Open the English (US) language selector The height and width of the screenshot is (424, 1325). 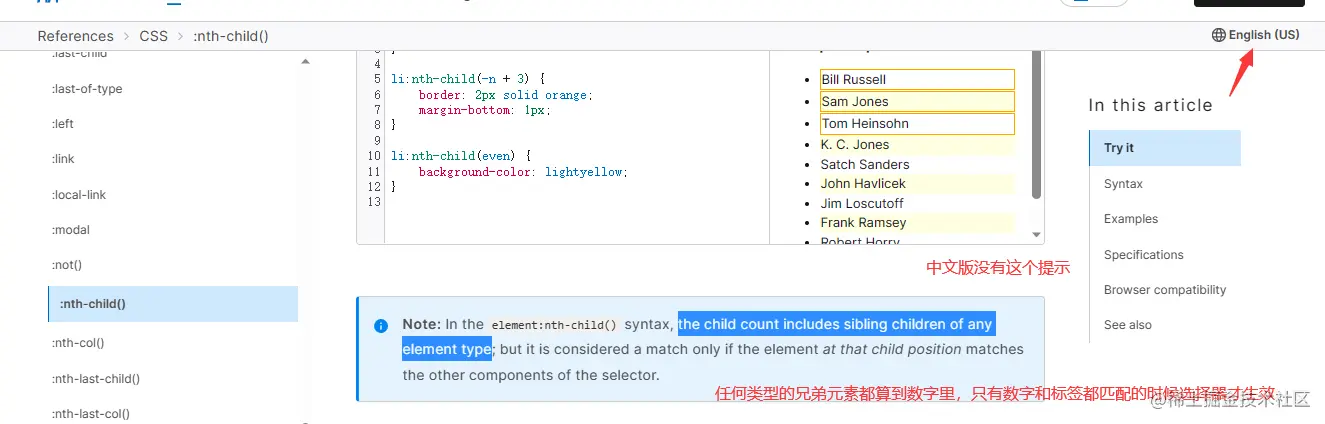(x=1263, y=35)
